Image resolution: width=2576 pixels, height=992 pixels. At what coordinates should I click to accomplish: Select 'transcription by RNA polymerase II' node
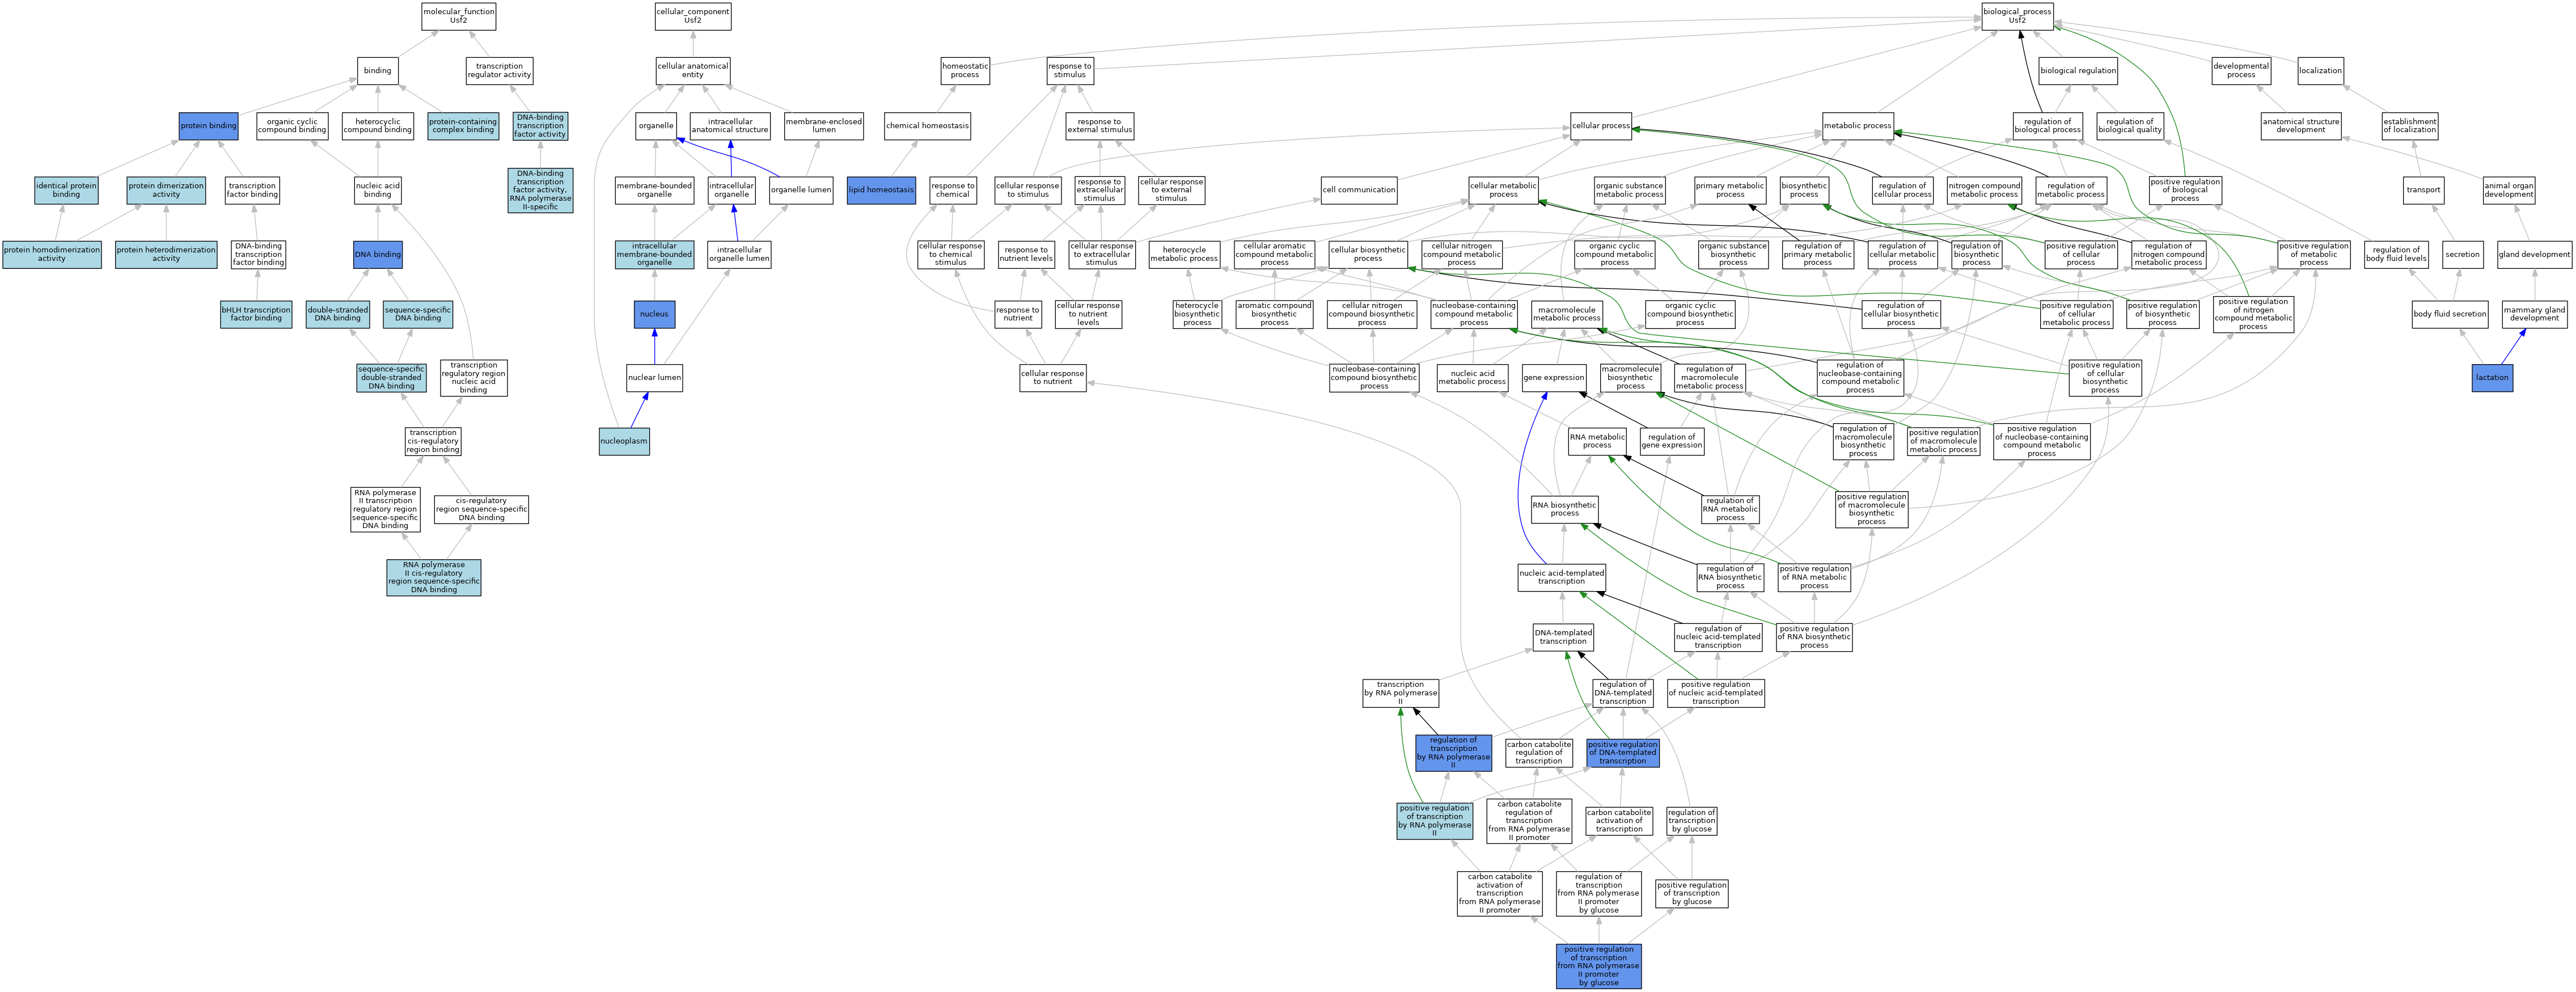1400,693
